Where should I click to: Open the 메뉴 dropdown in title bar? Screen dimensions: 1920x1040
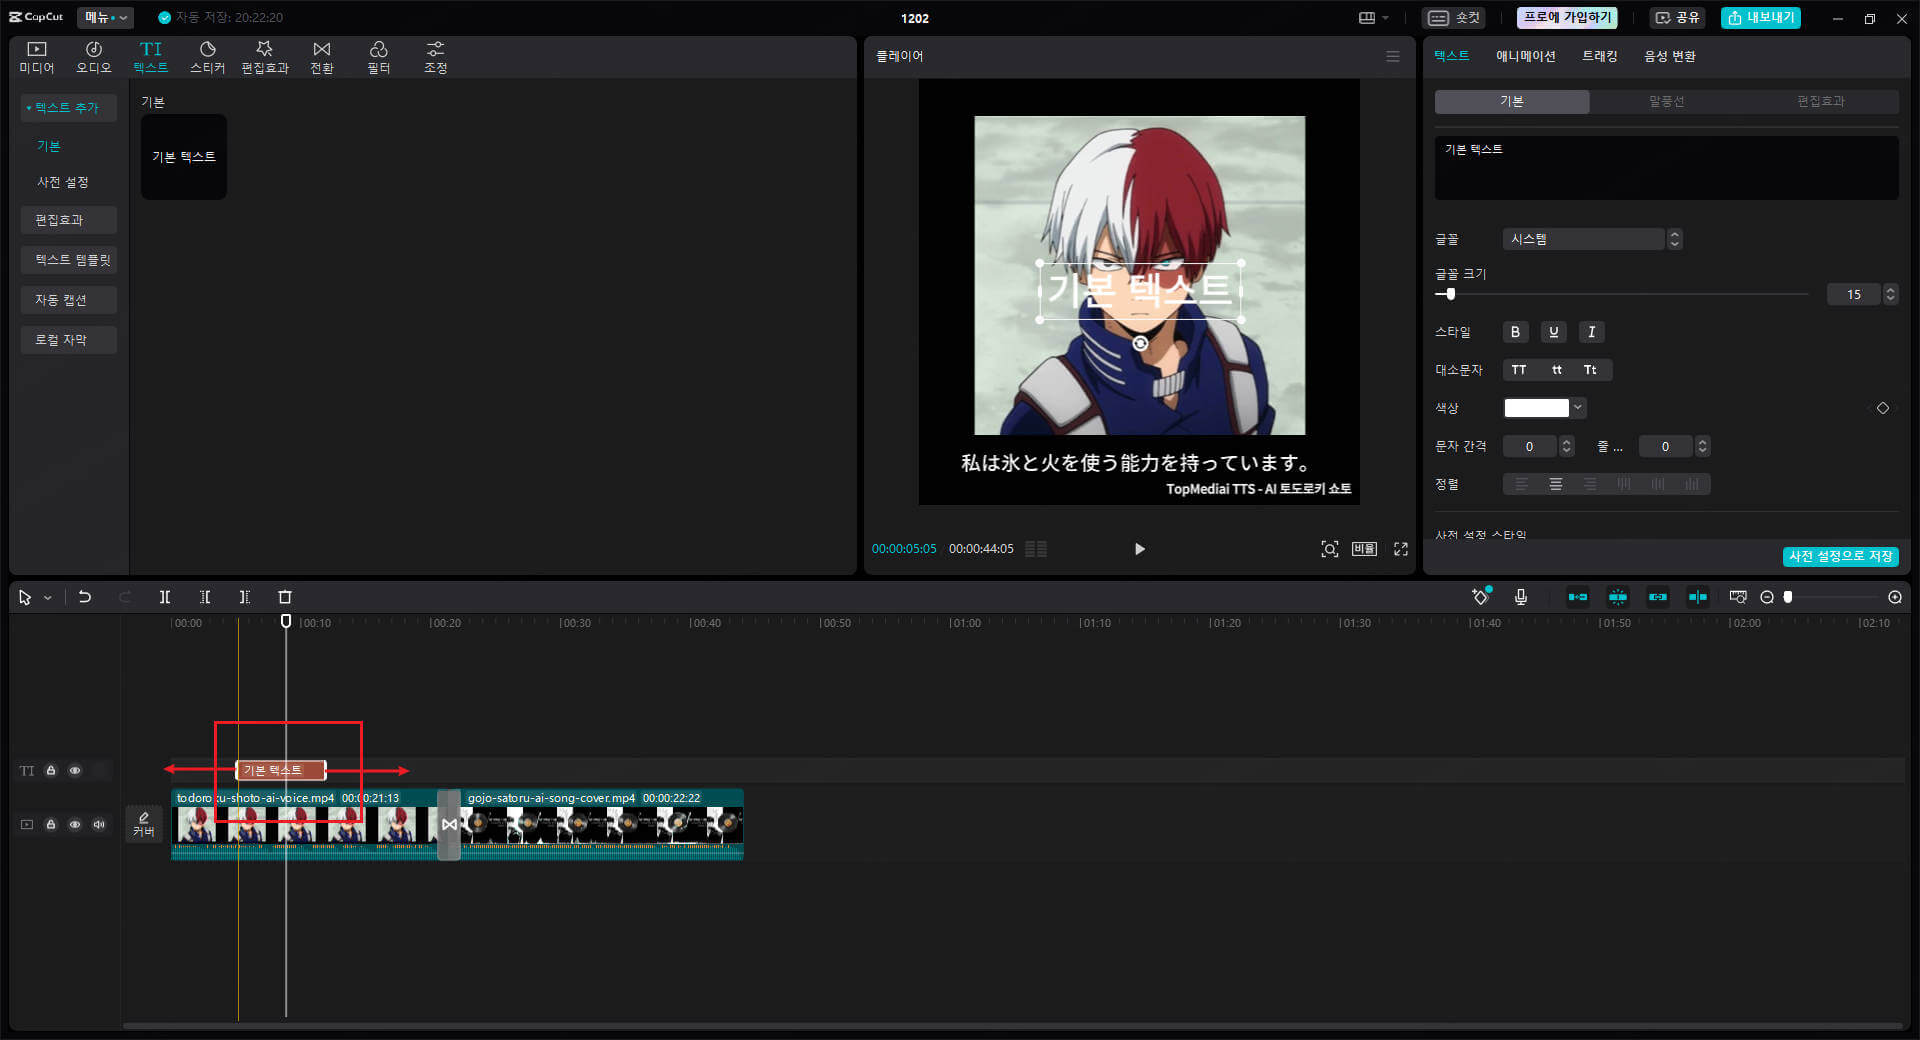(x=105, y=17)
